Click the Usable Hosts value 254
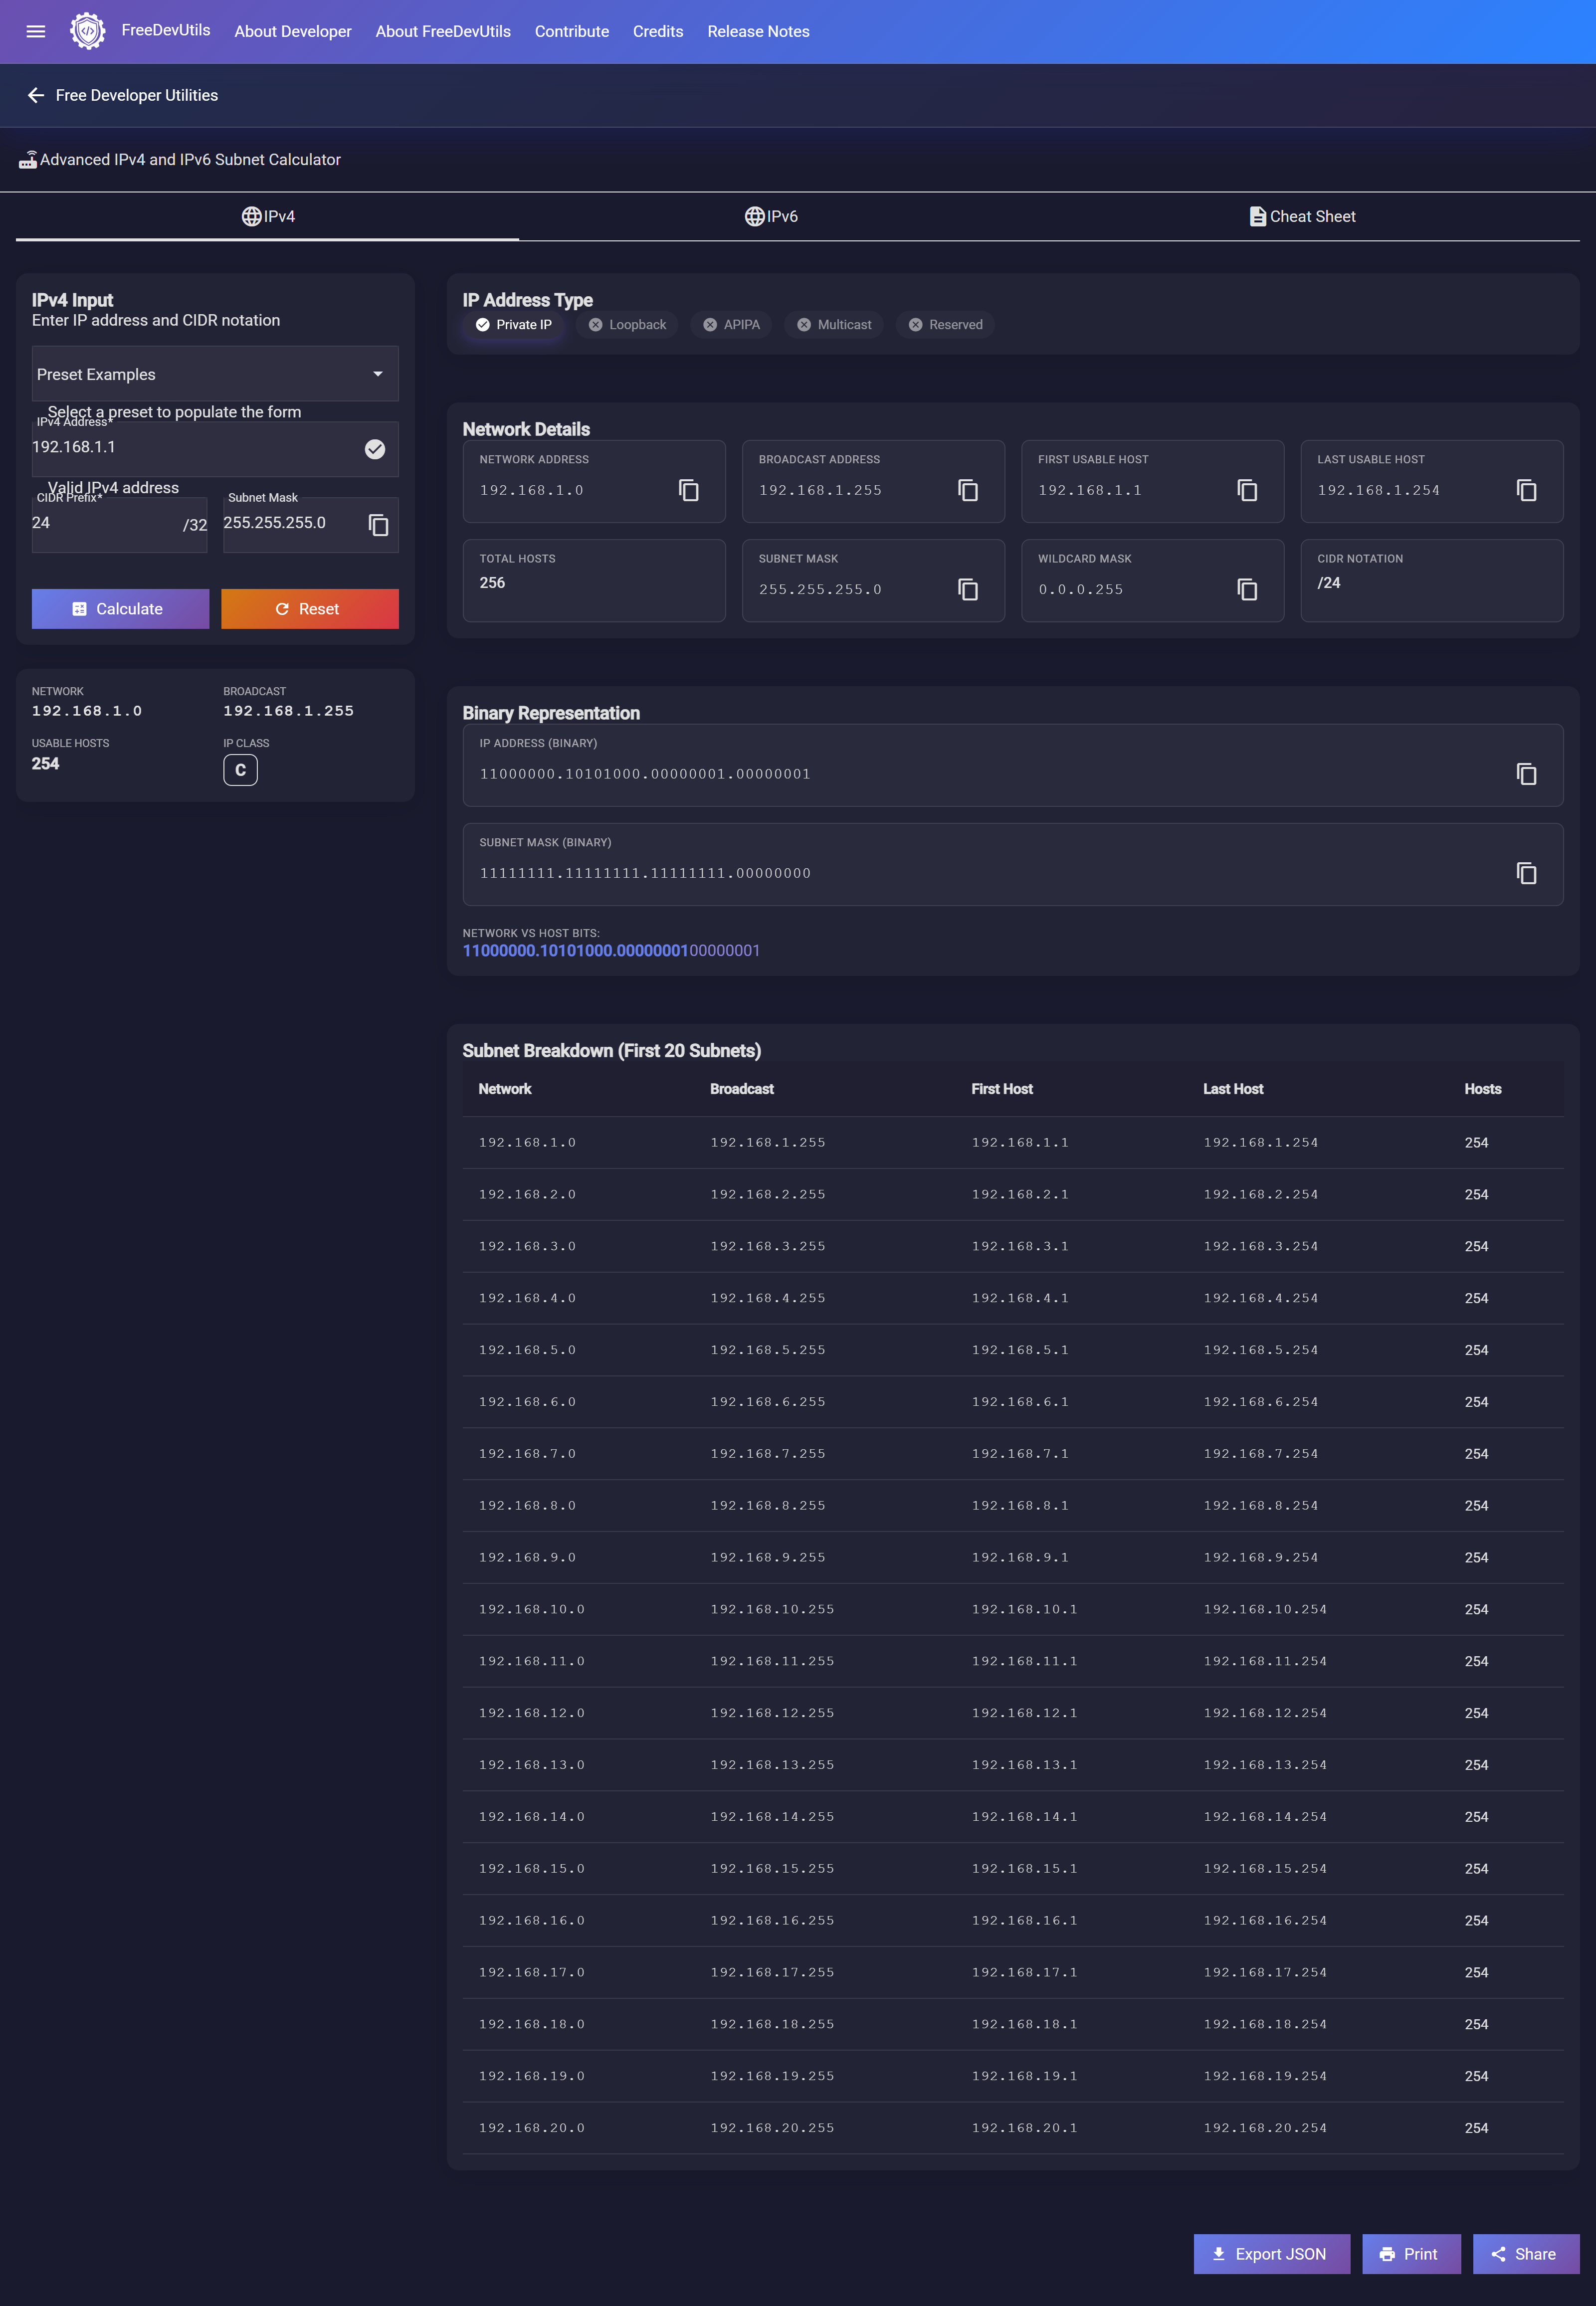 tap(45, 764)
